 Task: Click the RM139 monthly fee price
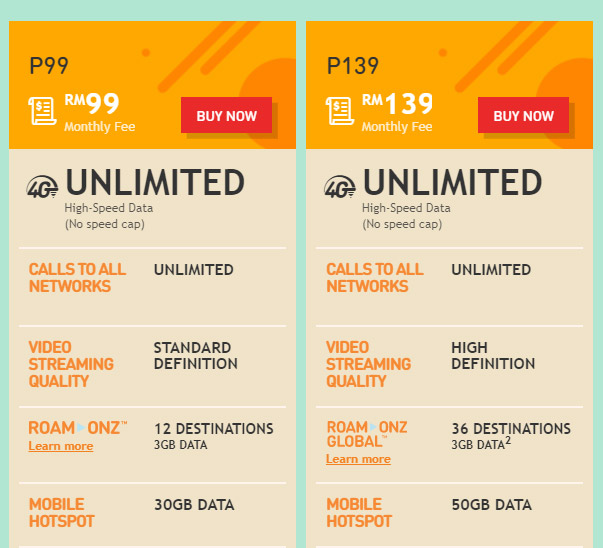click(398, 105)
